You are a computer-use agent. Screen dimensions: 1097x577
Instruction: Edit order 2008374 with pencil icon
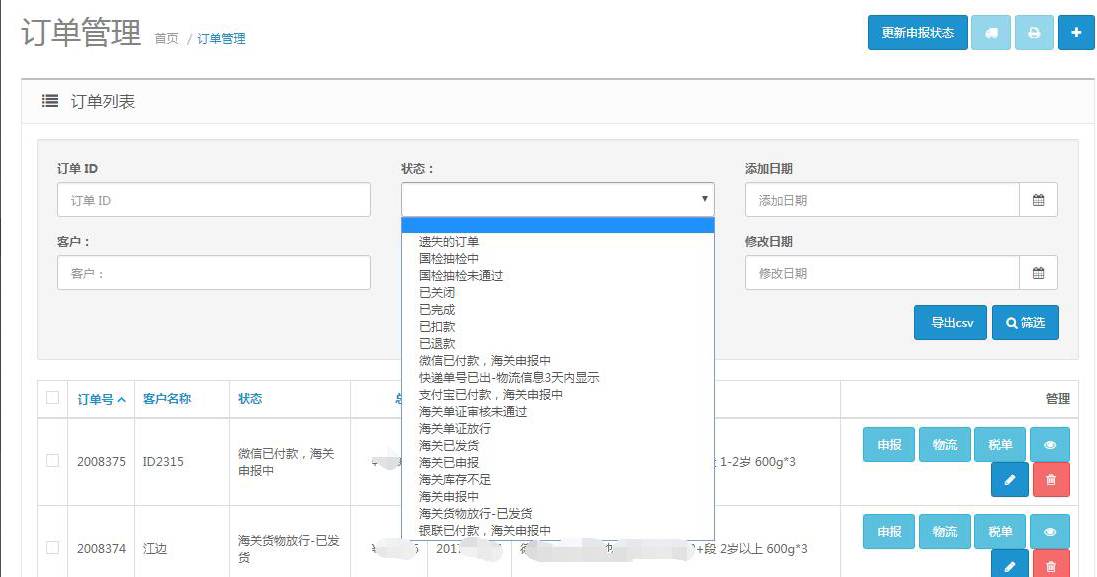1010,565
